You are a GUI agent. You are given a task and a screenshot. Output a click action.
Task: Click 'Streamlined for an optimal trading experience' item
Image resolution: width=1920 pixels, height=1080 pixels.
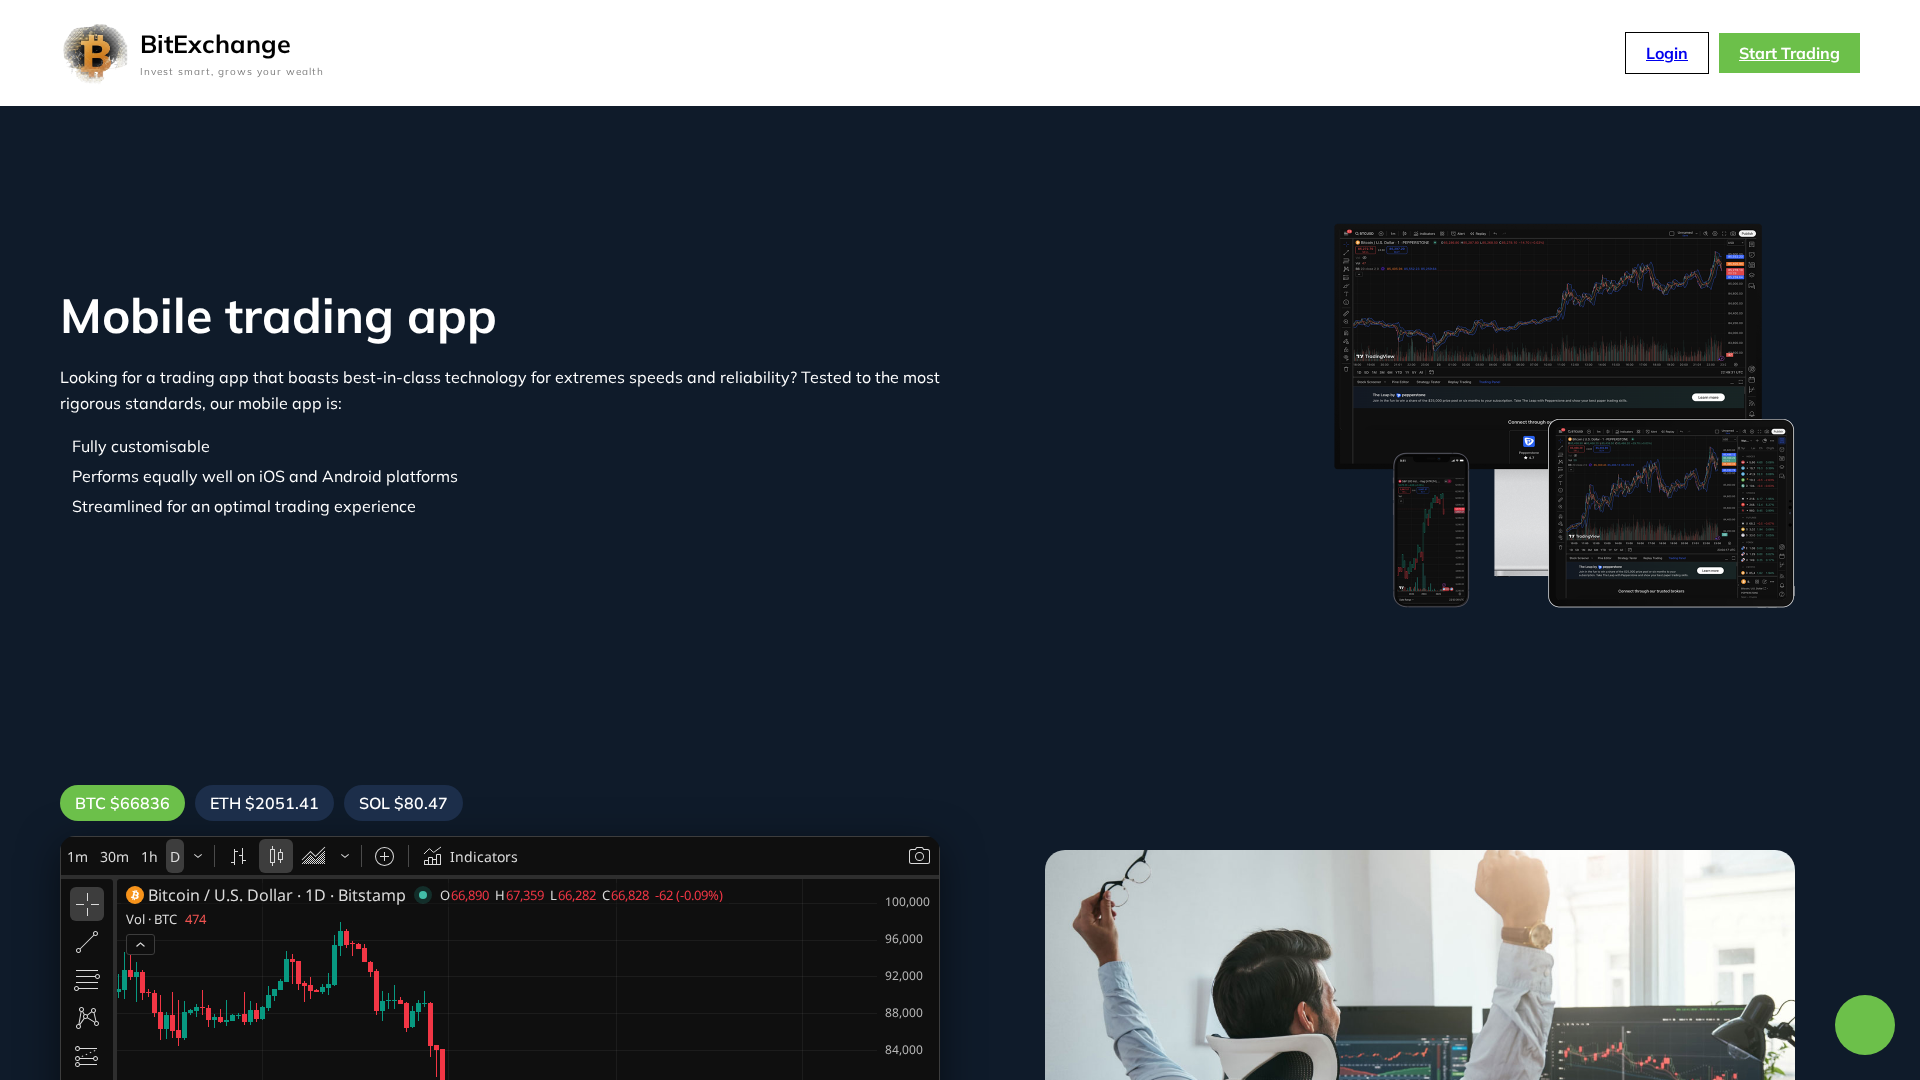tap(244, 507)
